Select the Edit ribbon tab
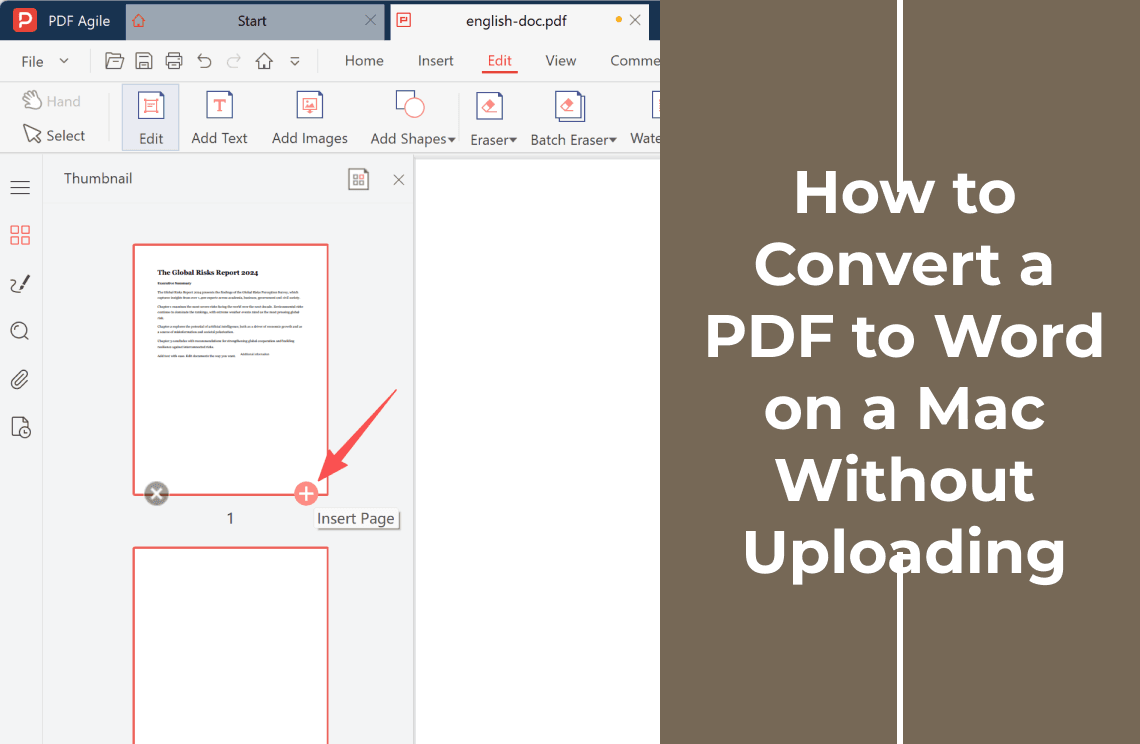 coord(499,61)
